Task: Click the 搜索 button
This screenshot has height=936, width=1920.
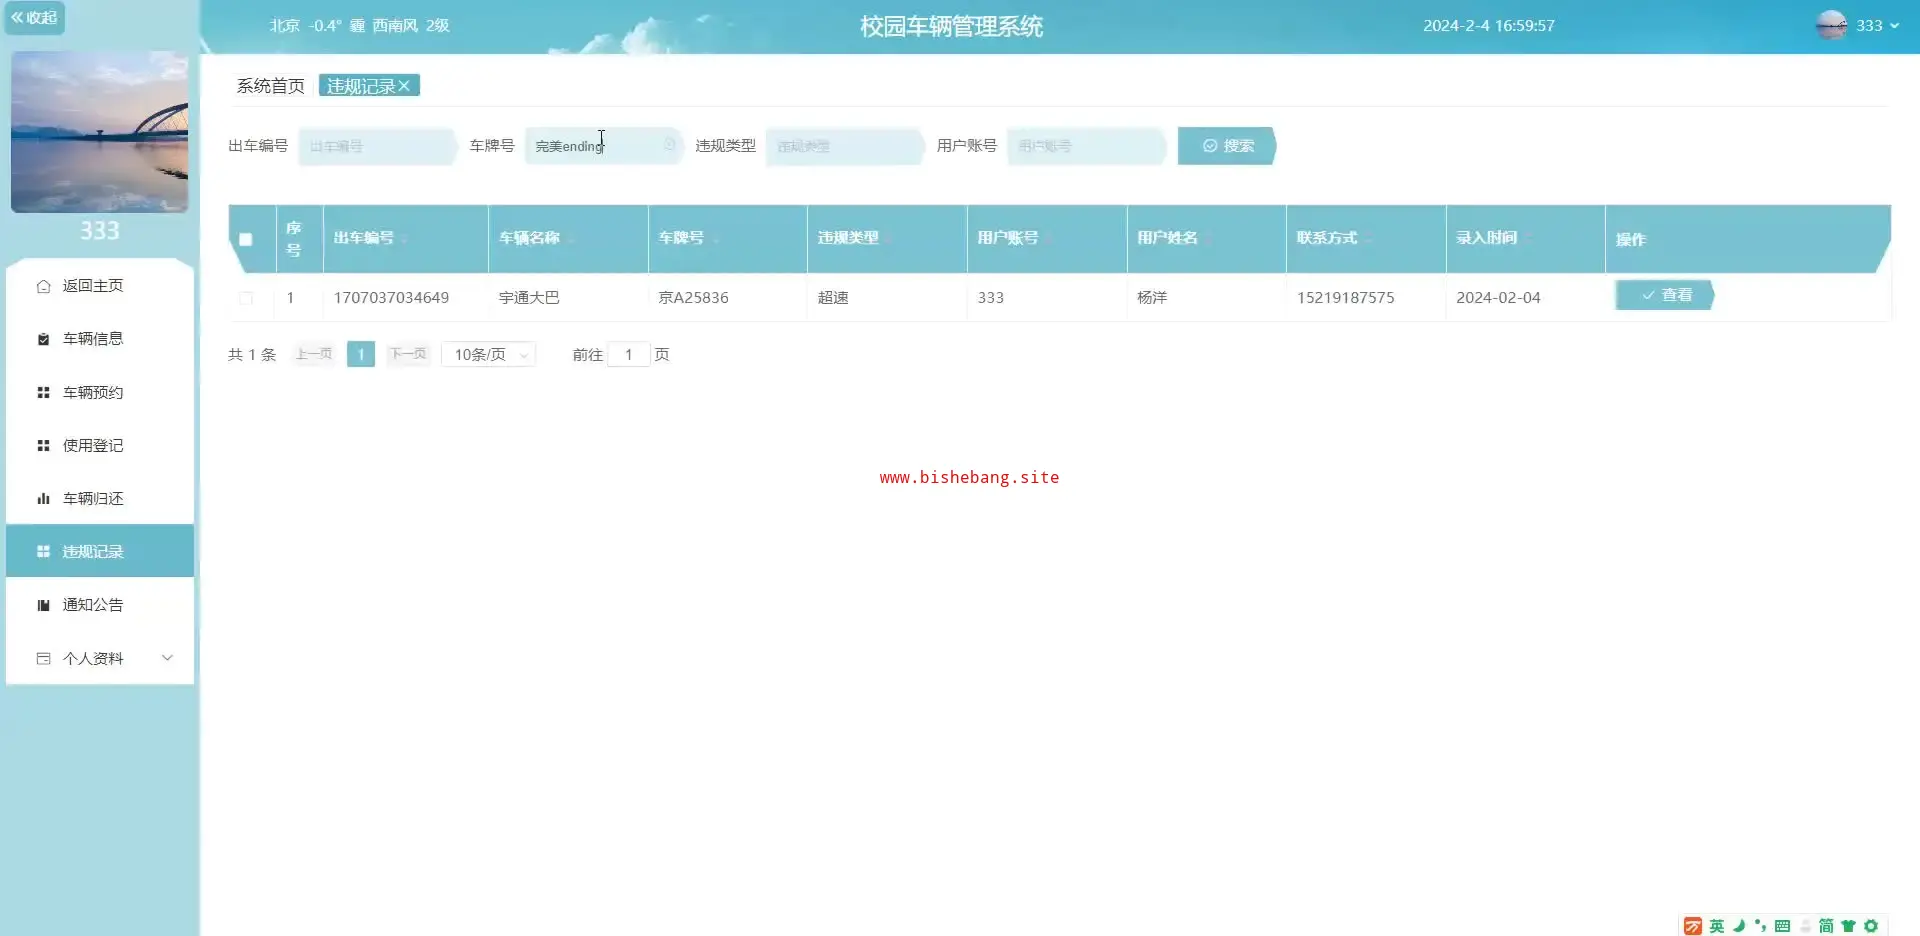Action: 1227,146
